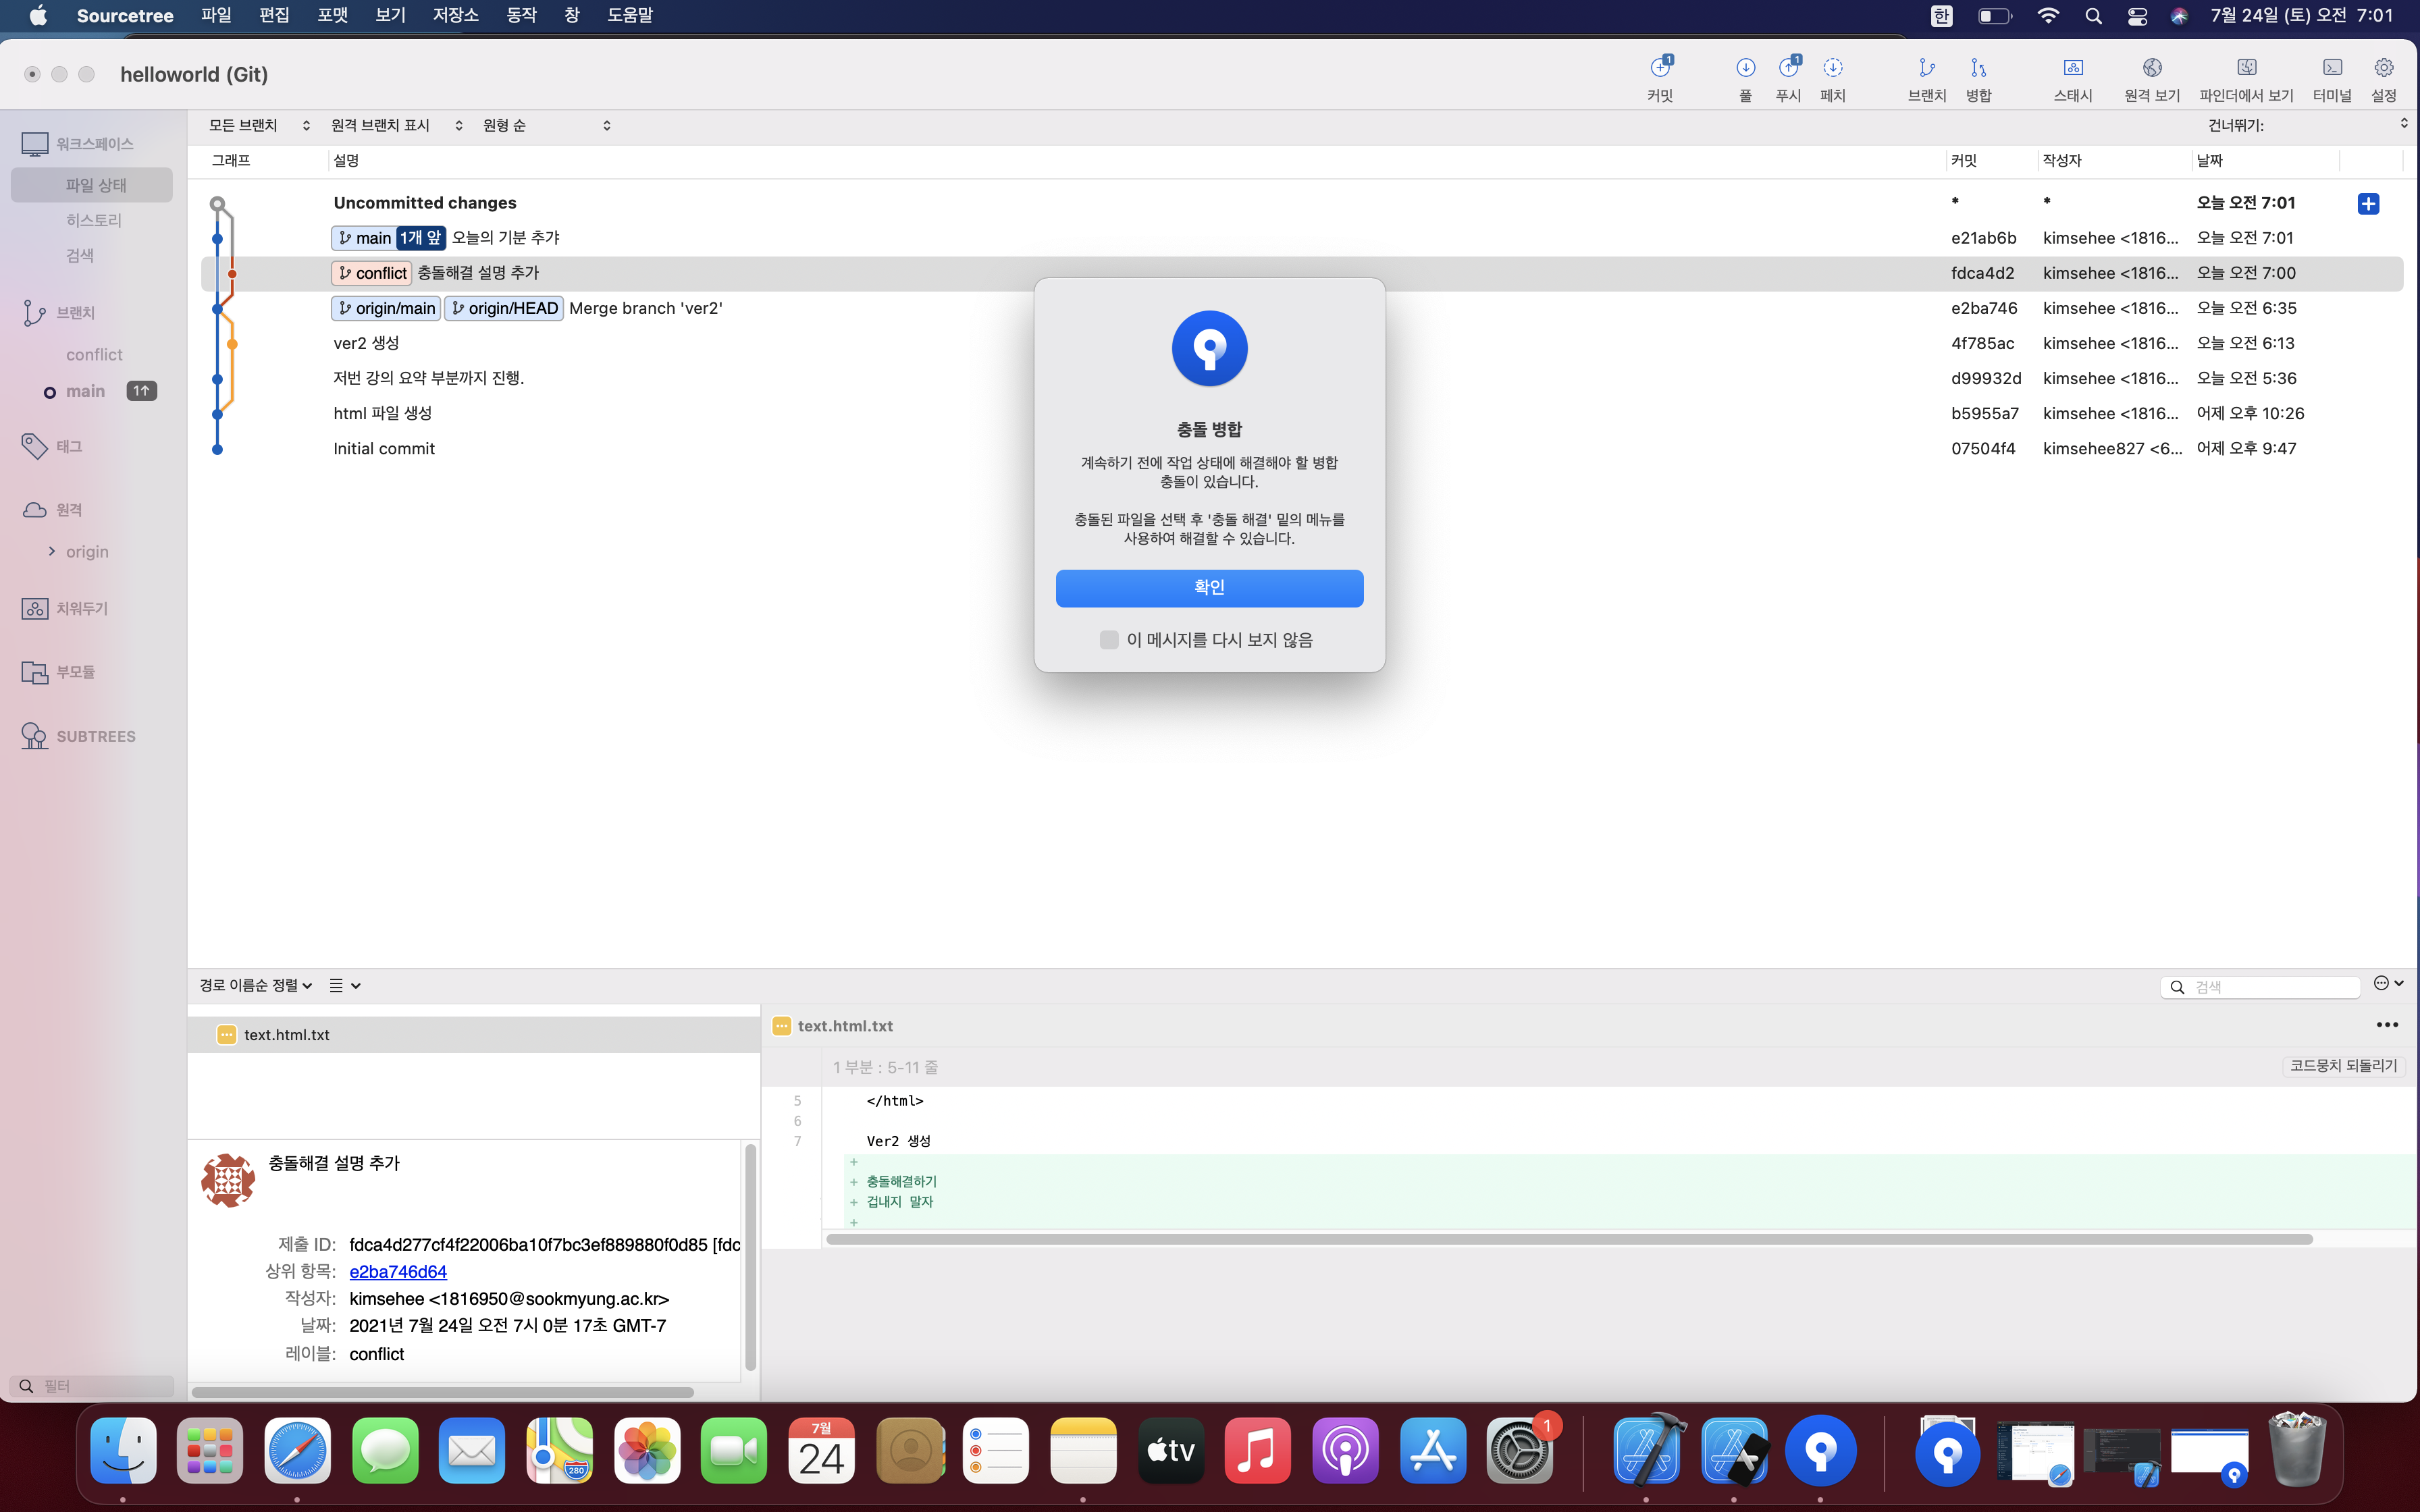Click the Stash (스태시) toolbar icon
The width and height of the screenshot is (2420, 1512).
pos(2073,68)
